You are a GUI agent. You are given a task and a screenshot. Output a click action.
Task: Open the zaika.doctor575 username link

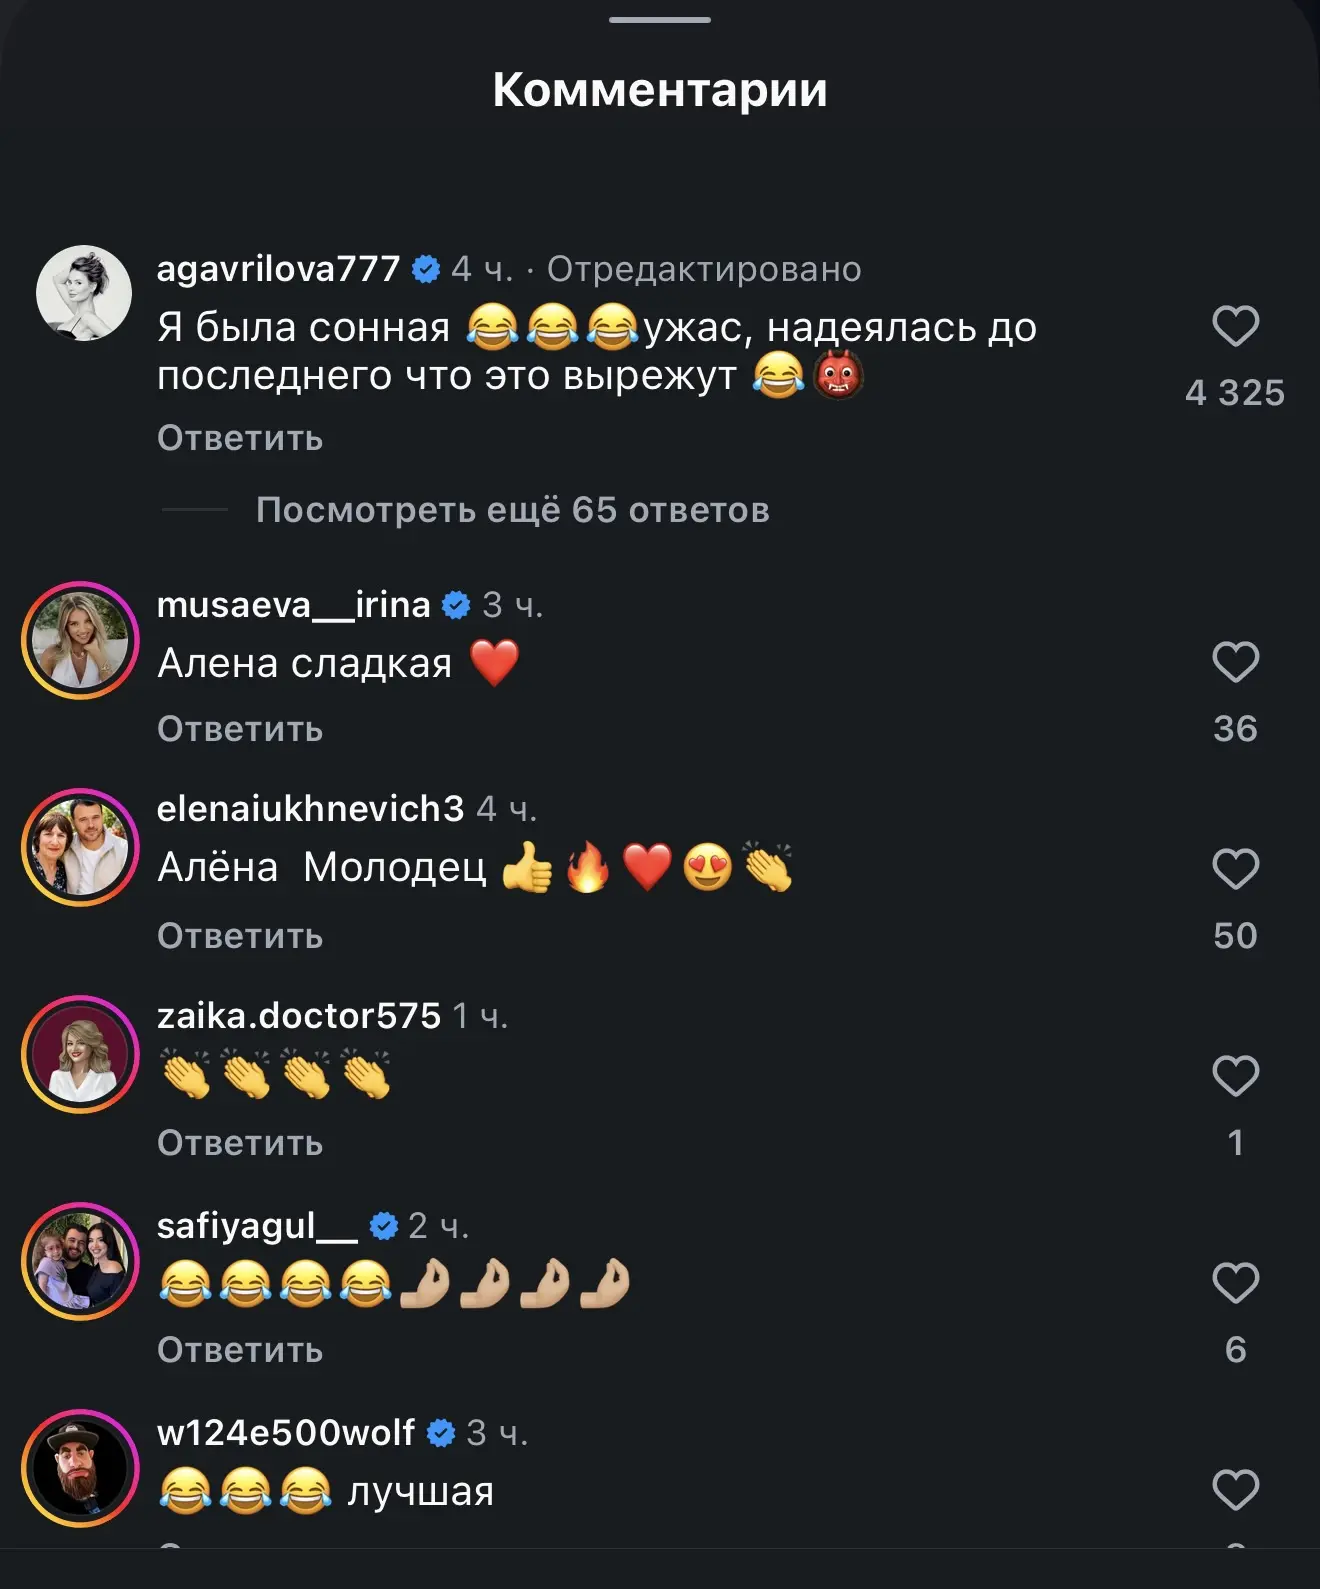299,1016
